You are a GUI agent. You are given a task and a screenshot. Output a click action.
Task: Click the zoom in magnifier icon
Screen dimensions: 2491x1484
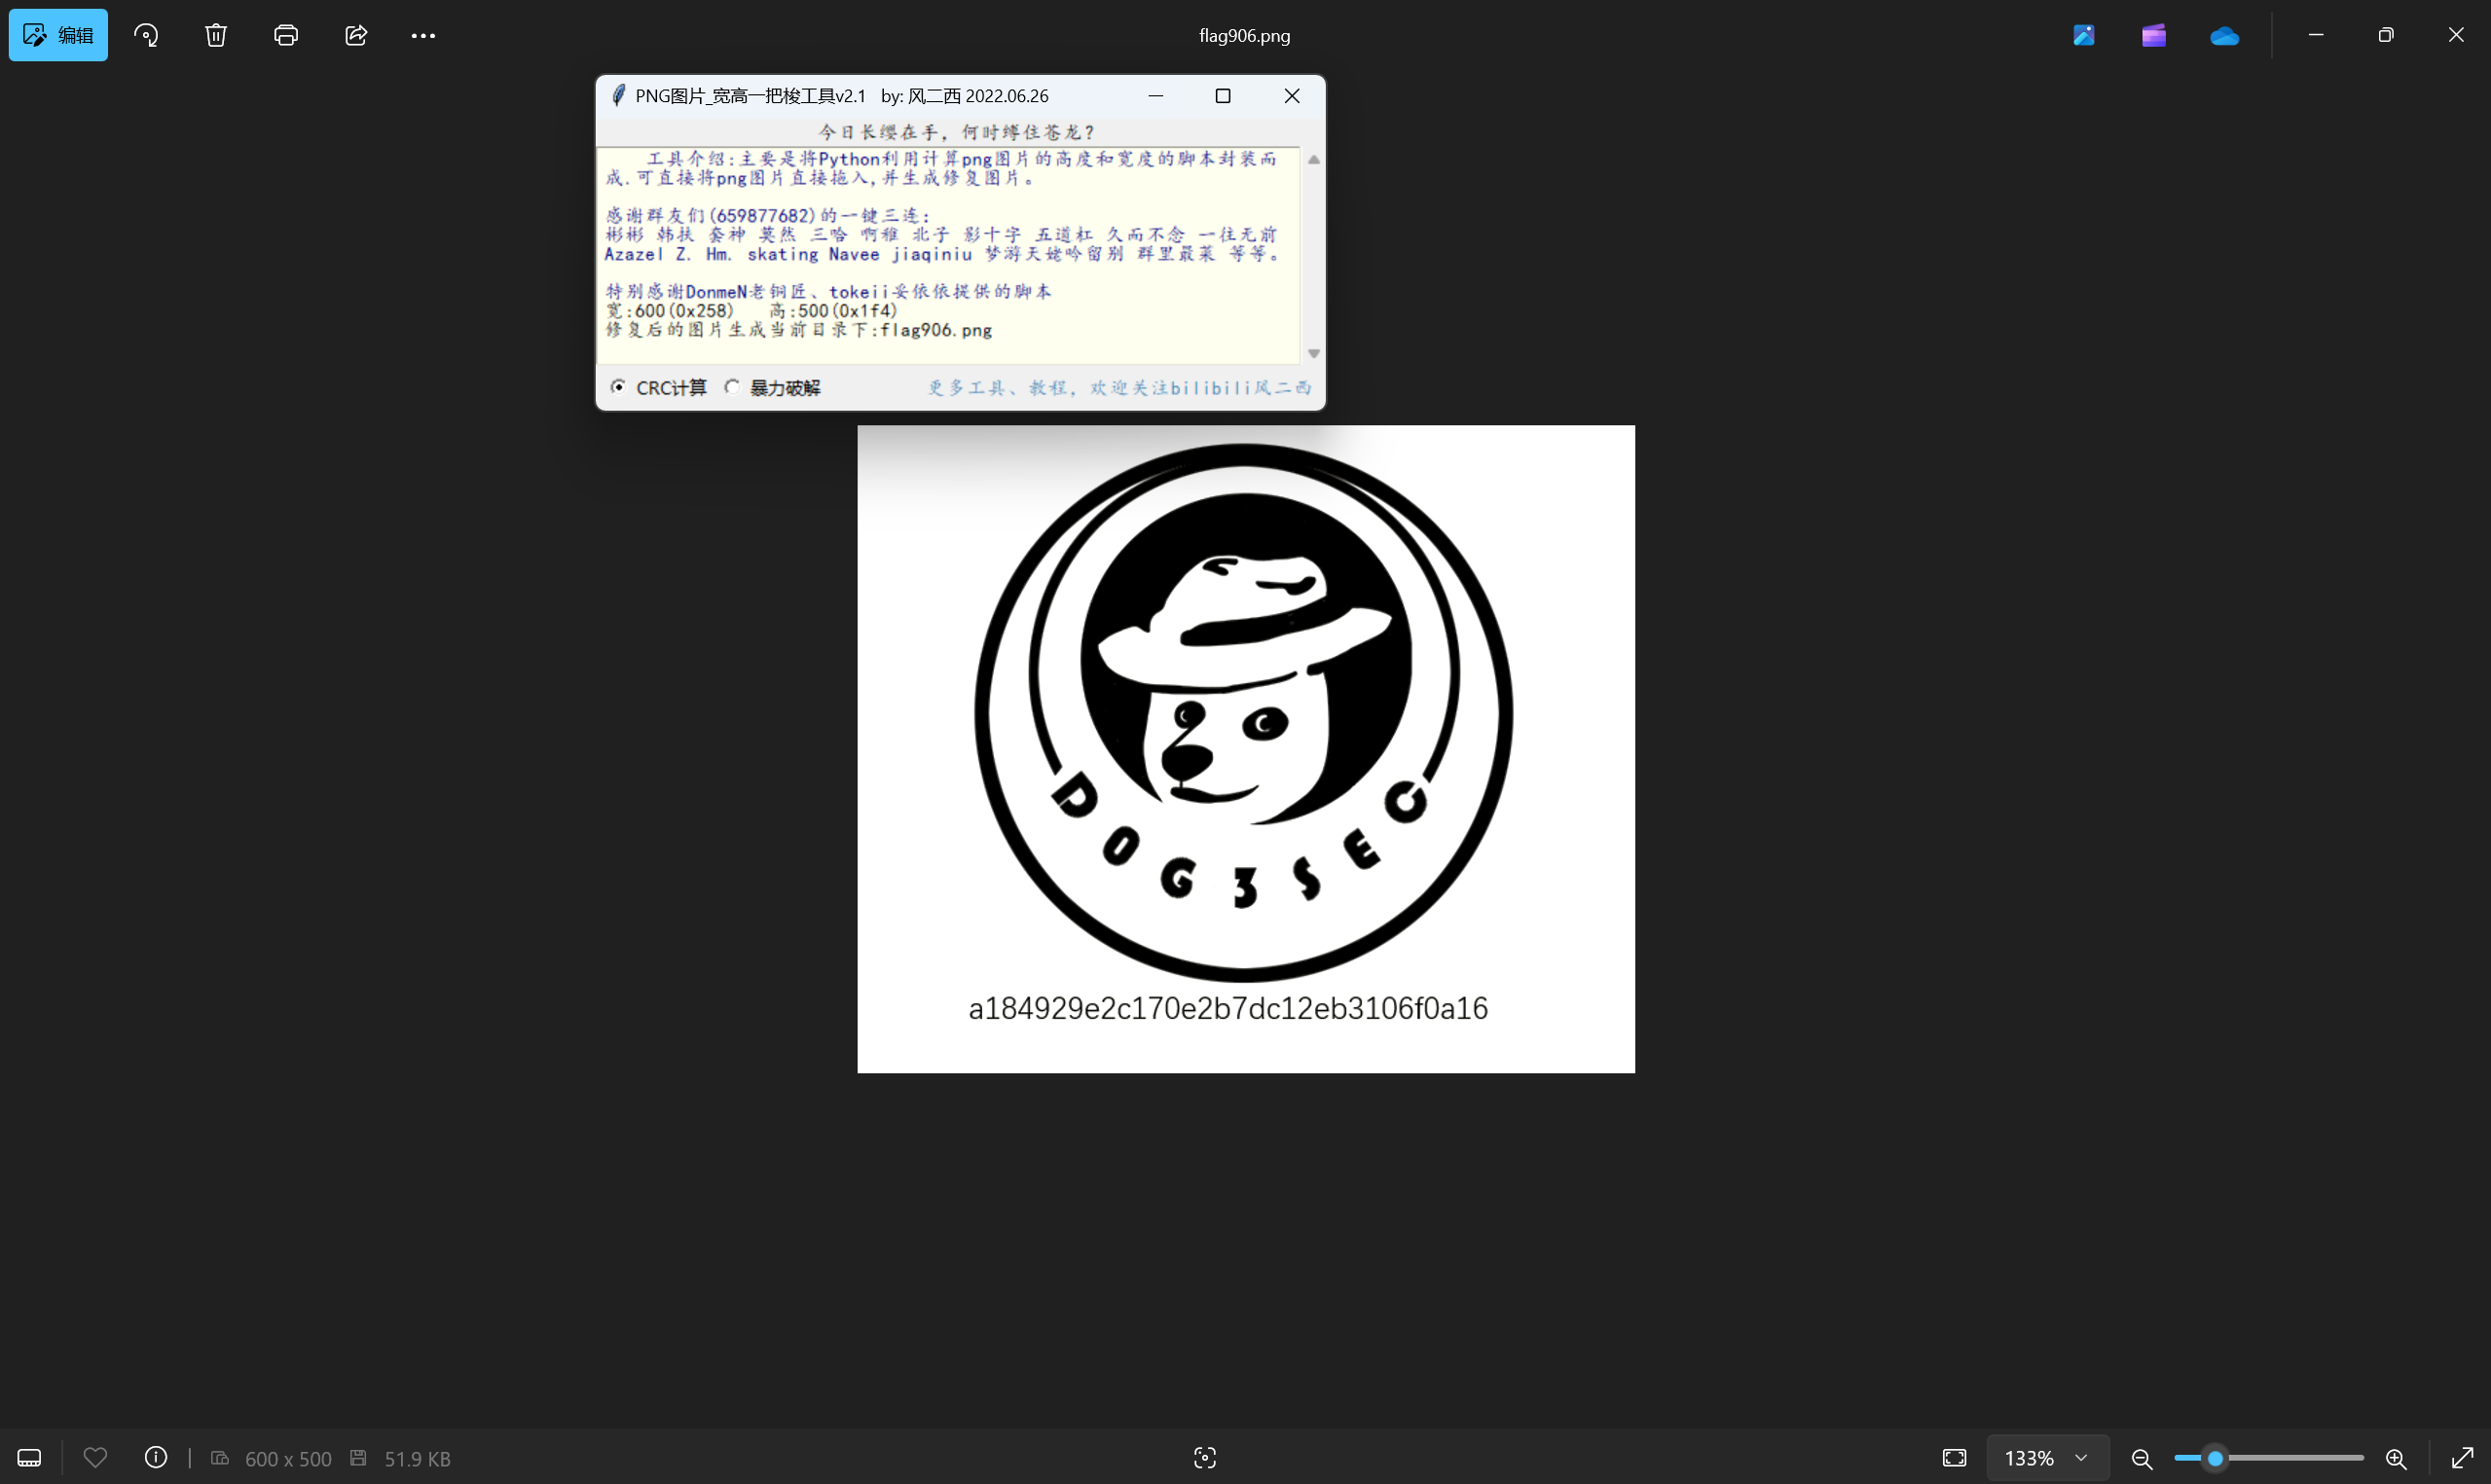click(2396, 1458)
